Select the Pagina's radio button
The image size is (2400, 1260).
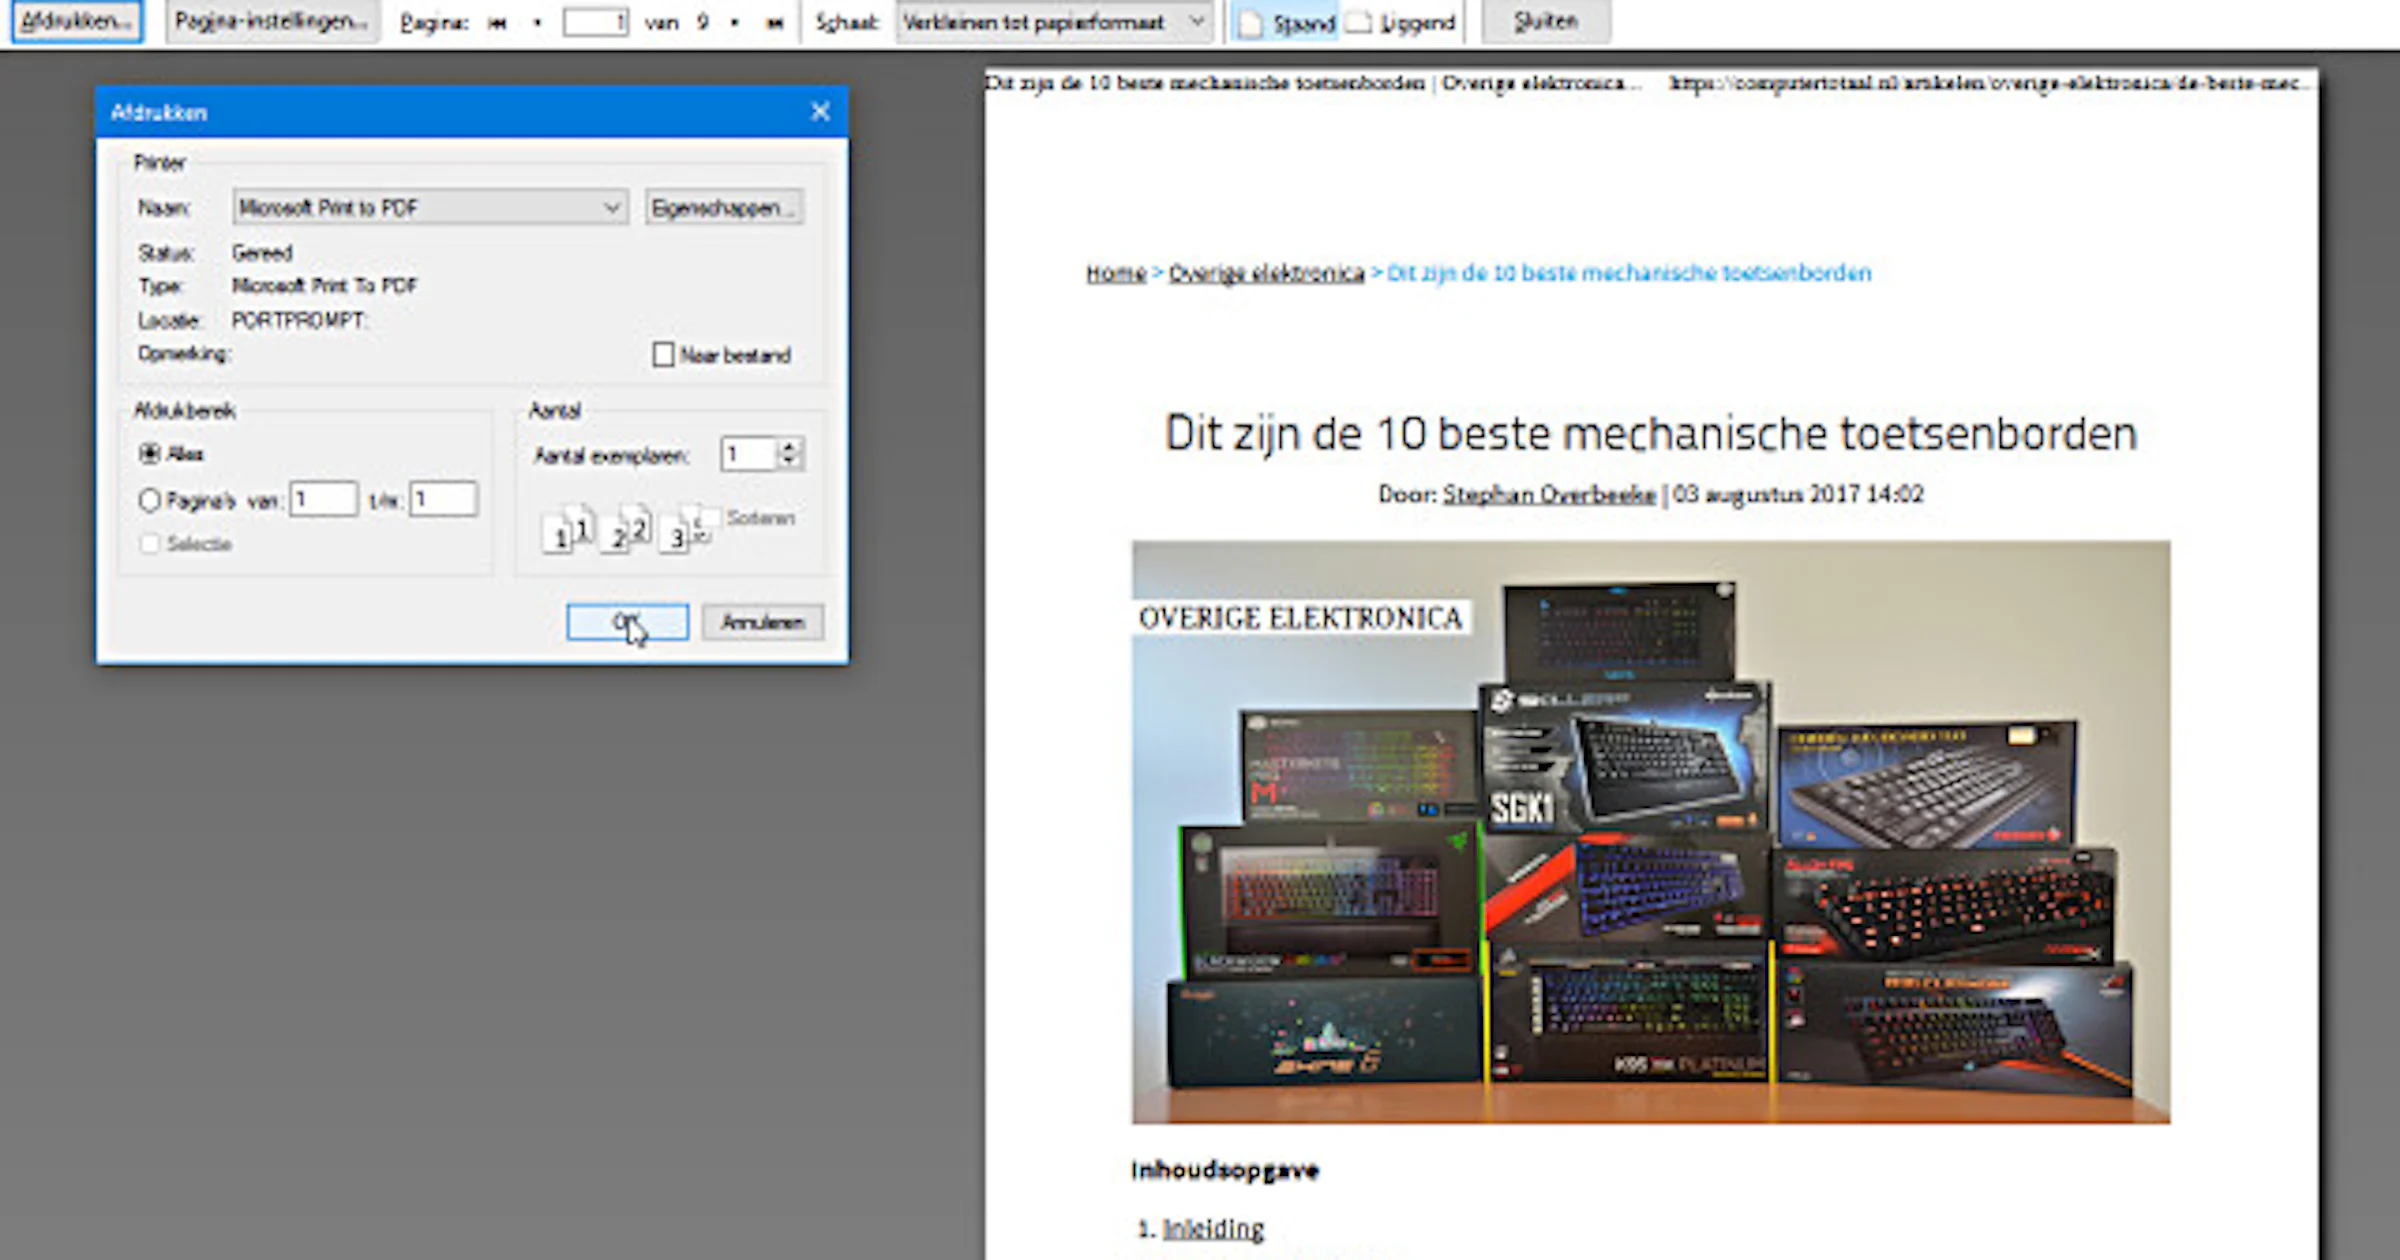click(150, 500)
